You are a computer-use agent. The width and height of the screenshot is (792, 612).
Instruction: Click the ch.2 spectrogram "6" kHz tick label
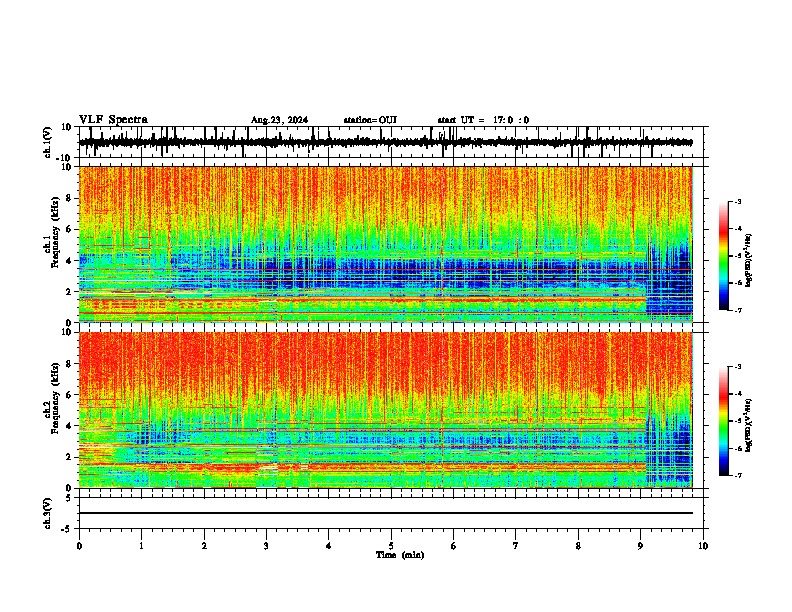tap(69, 395)
